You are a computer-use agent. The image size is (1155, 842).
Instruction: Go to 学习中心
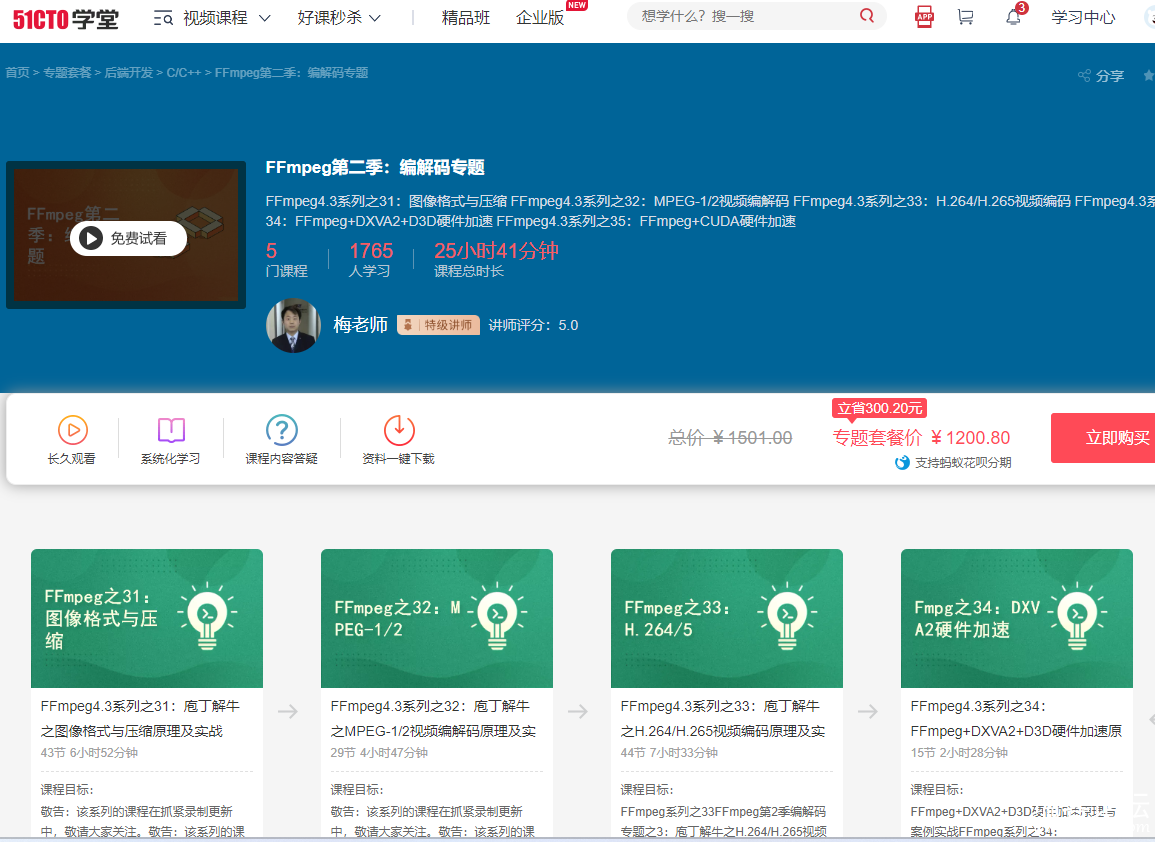point(1083,18)
